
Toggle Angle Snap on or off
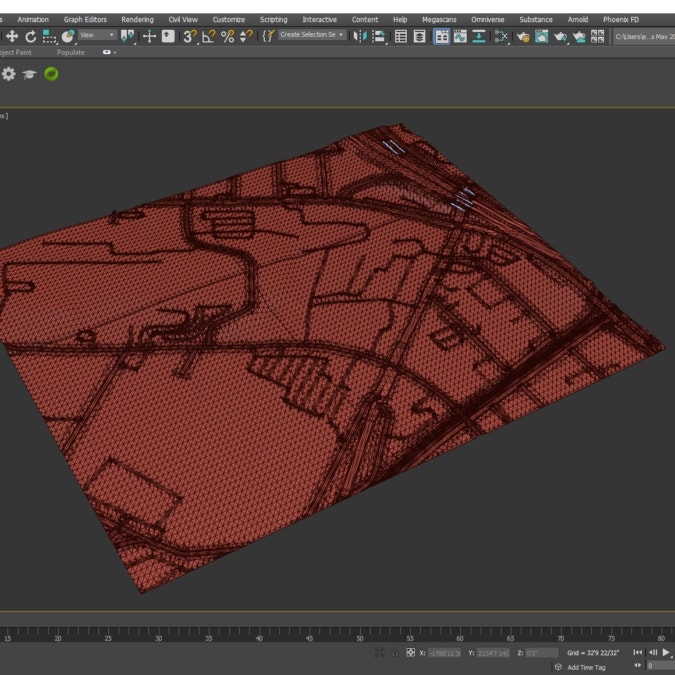[208, 36]
